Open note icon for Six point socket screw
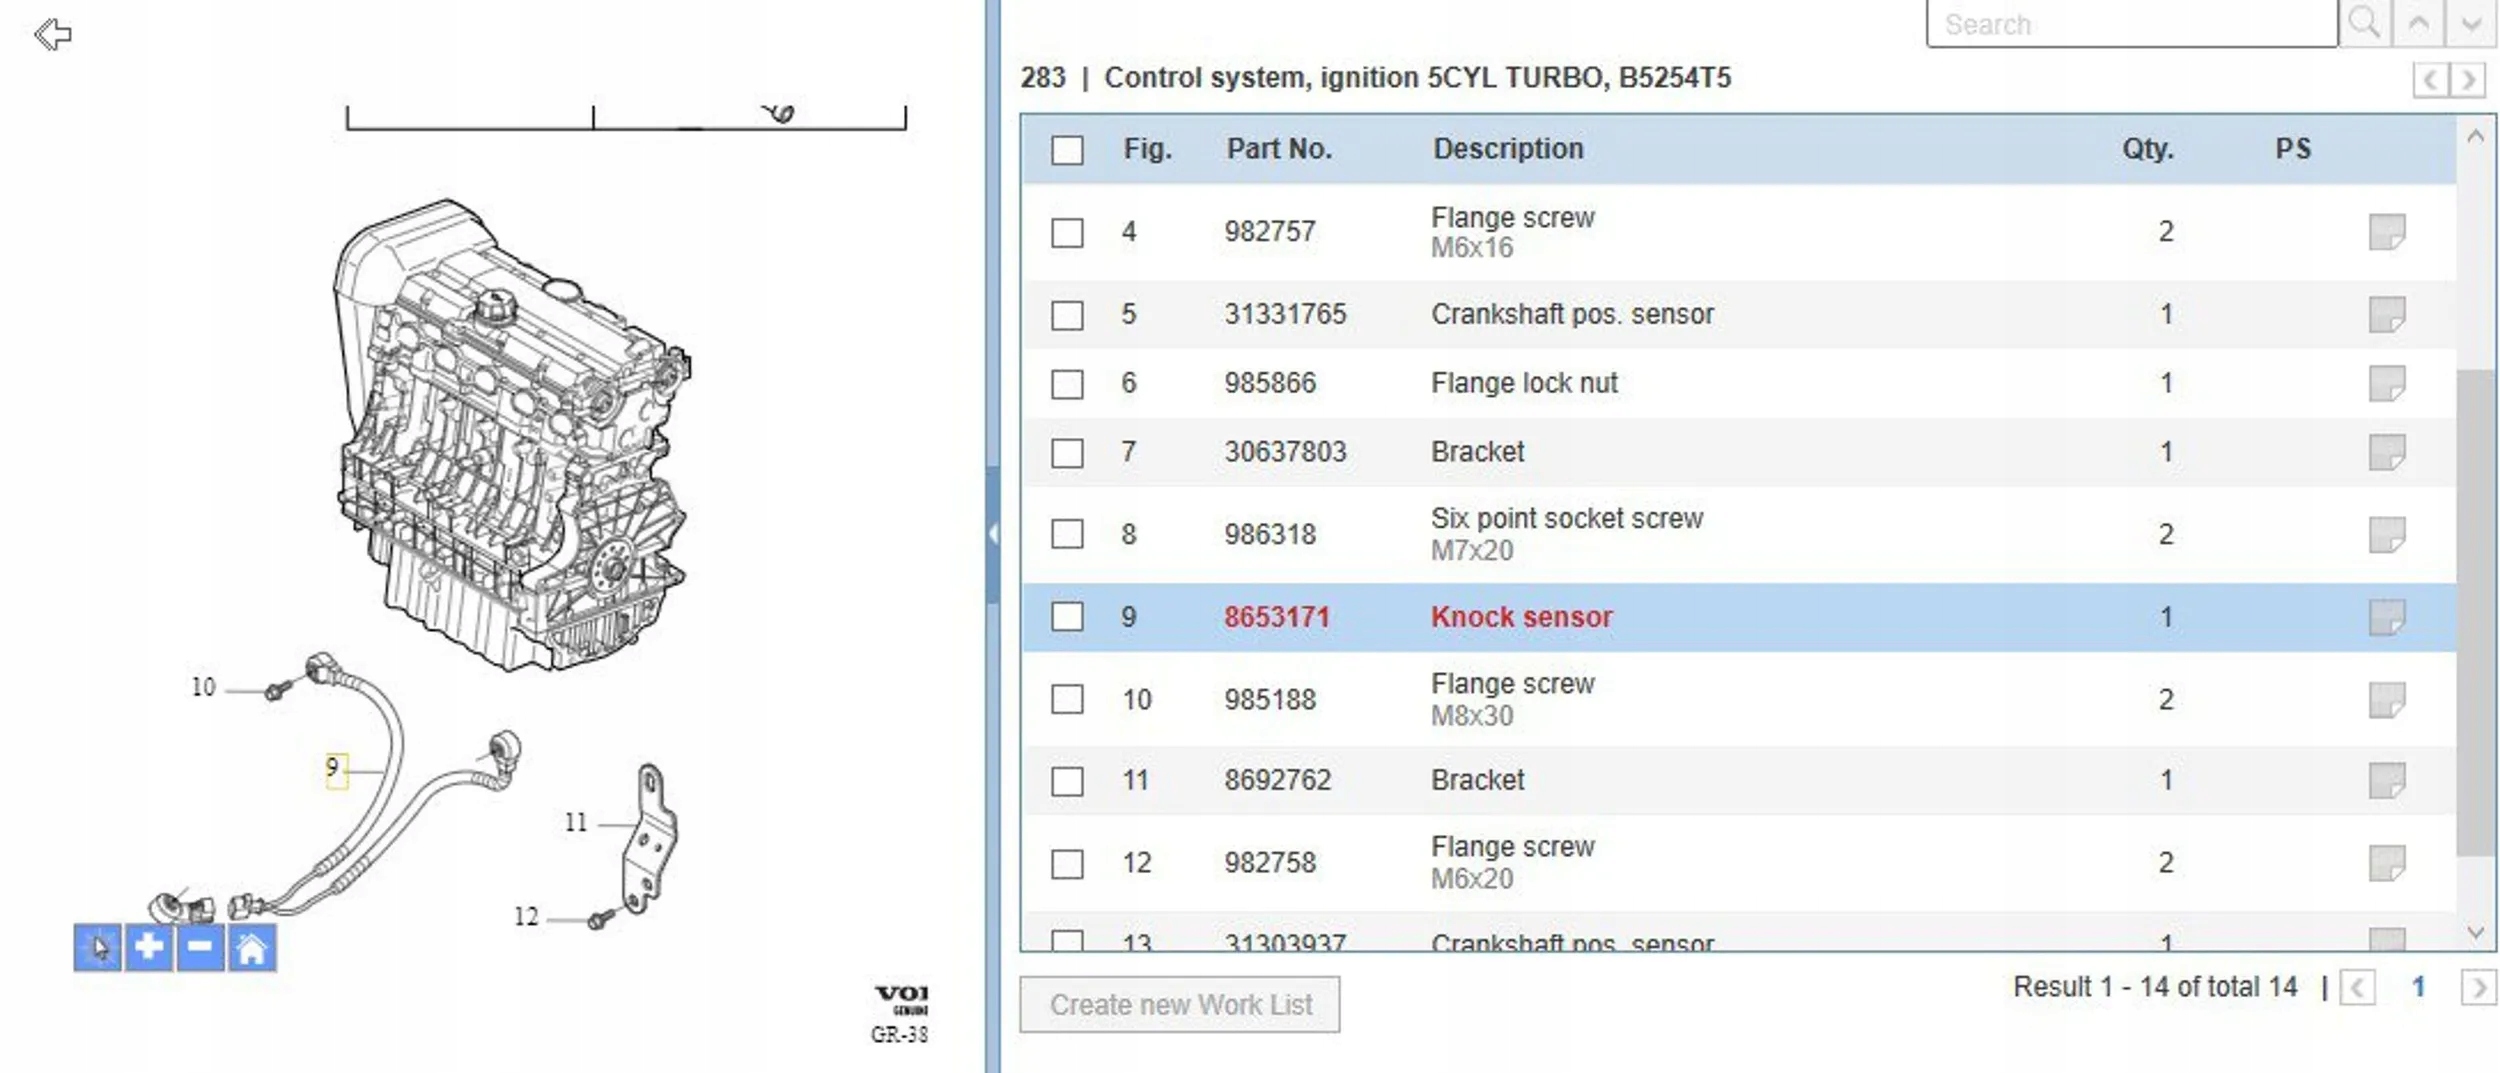The width and height of the screenshot is (2500, 1073). [x=2387, y=535]
